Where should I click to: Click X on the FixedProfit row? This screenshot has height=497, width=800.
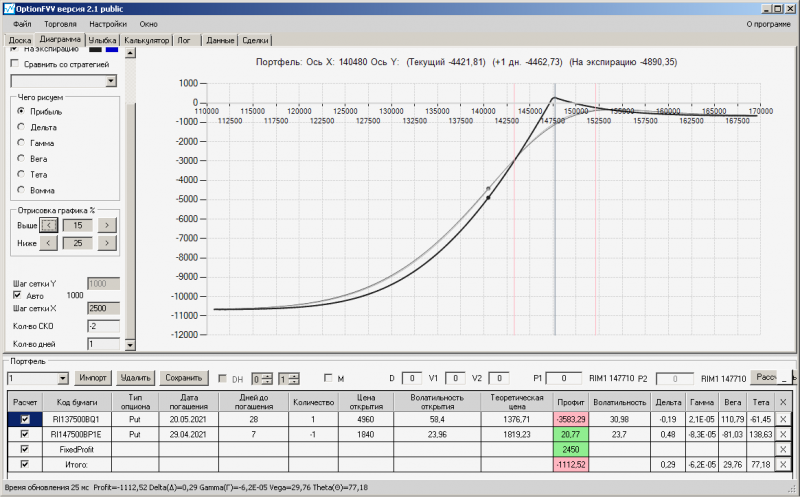[x=783, y=449]
